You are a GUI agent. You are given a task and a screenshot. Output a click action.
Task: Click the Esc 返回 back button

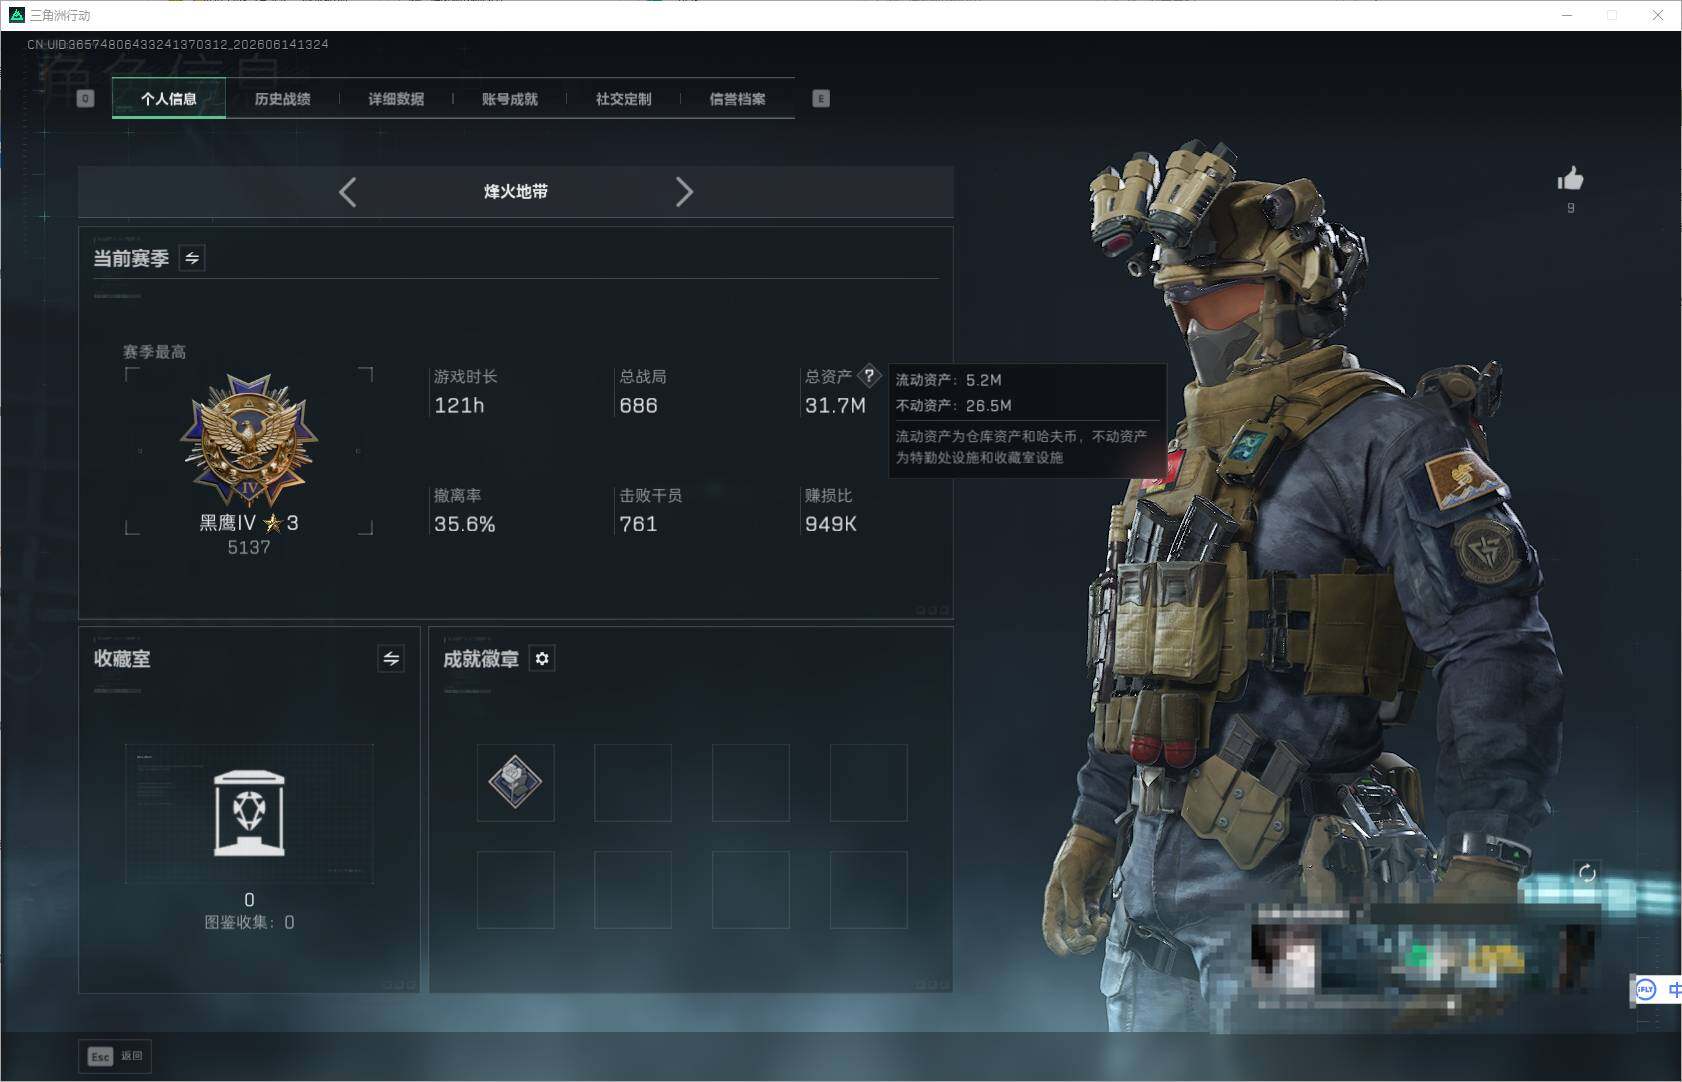pos(115,1056)
